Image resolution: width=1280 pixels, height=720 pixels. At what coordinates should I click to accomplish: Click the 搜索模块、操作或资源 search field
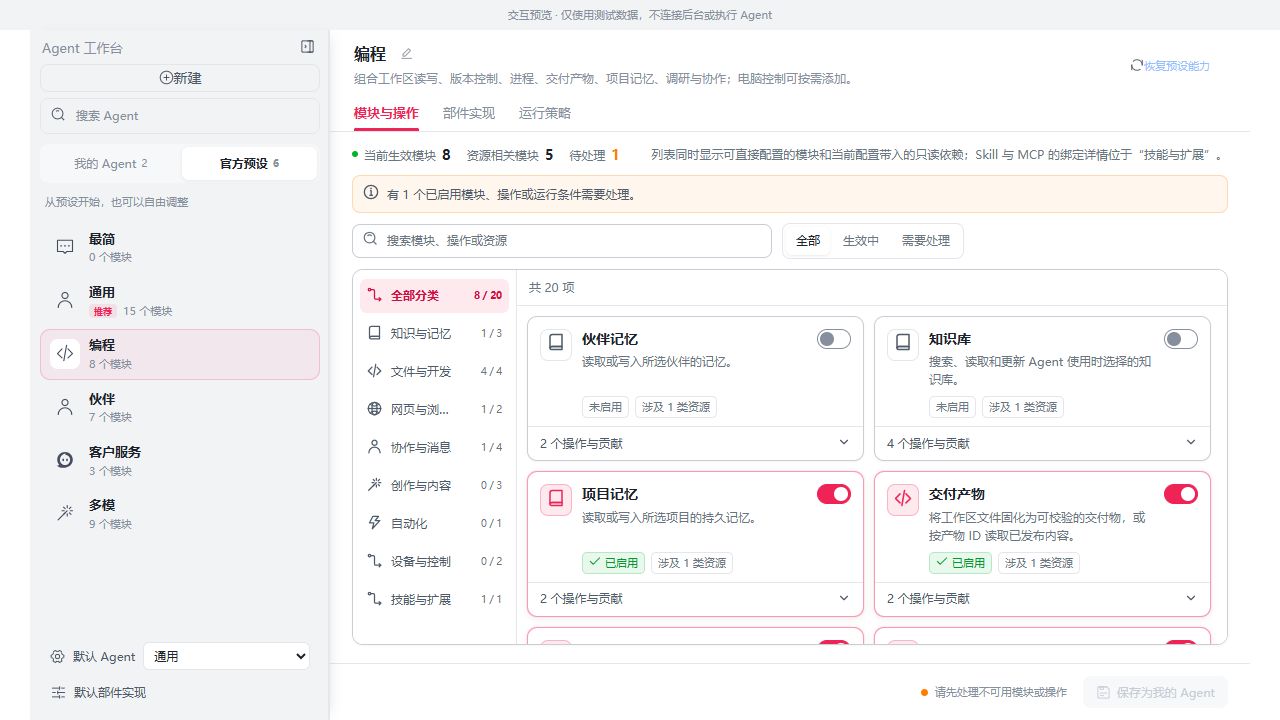click(562, 241)
